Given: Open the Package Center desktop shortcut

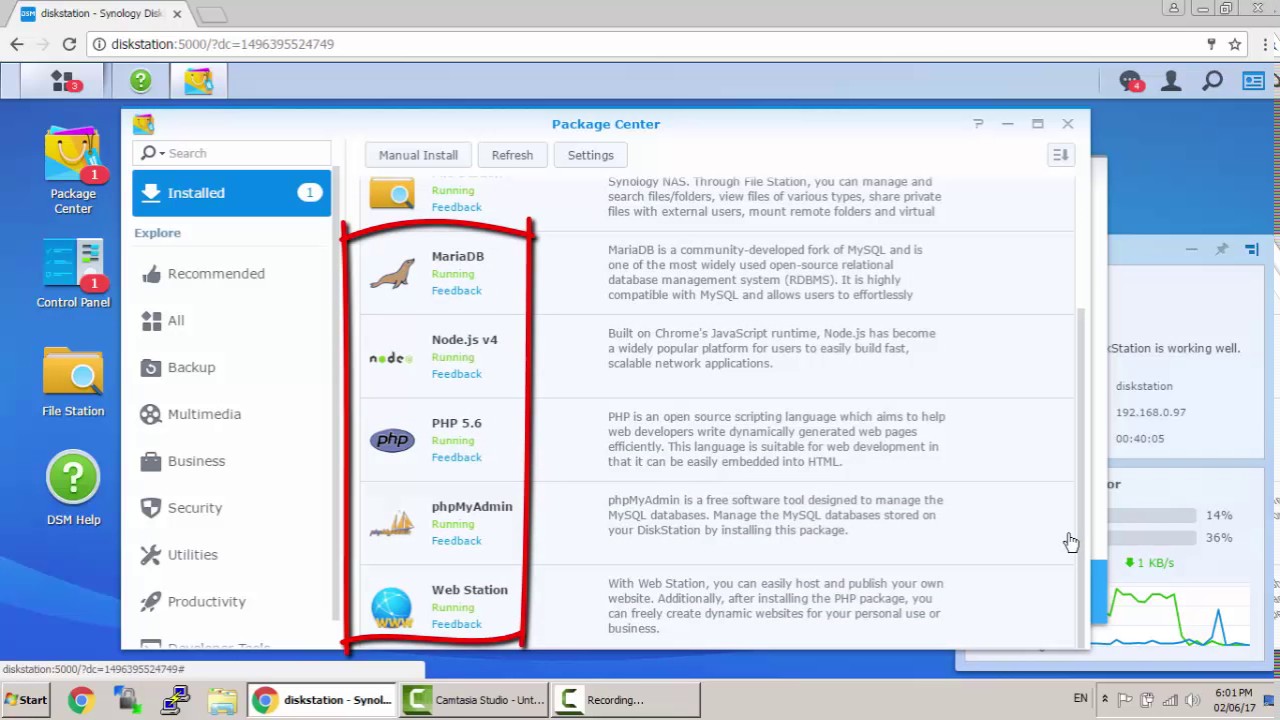Looking at the screenshot, I should 73,171.
